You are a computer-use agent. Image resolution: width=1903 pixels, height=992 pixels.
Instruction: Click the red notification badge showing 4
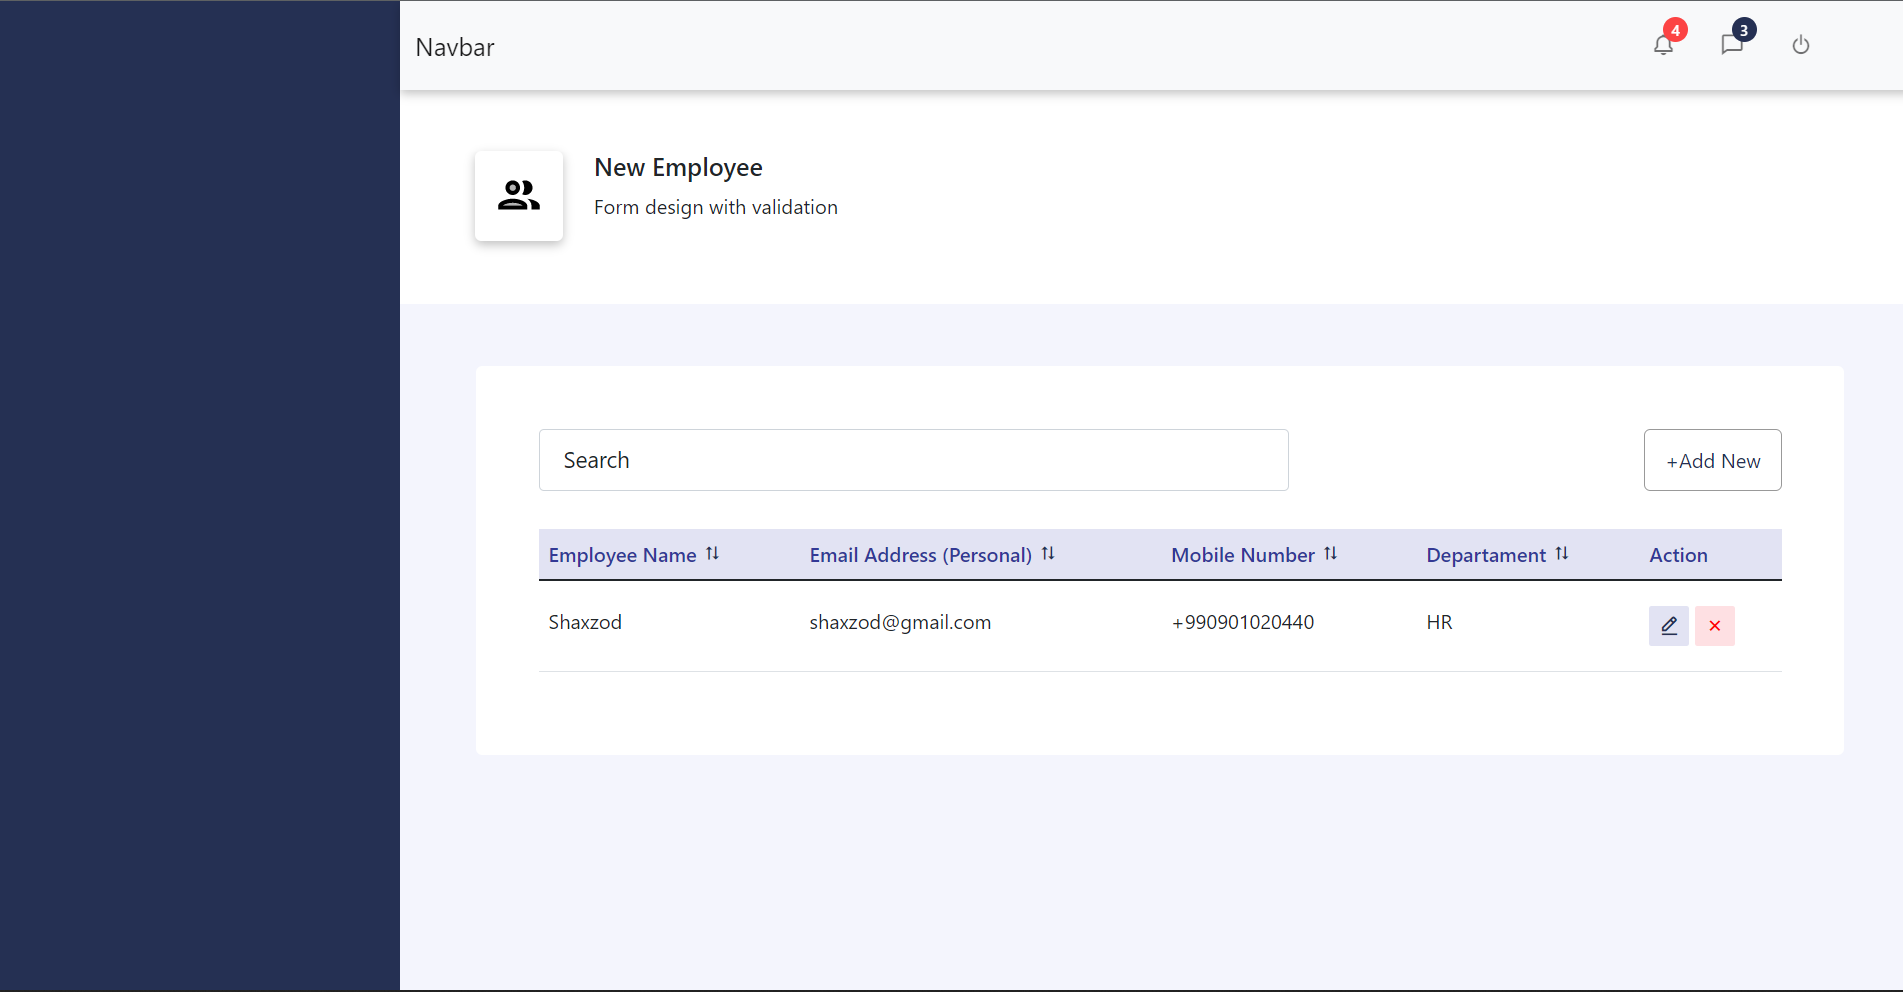[x=1675, y=30]
